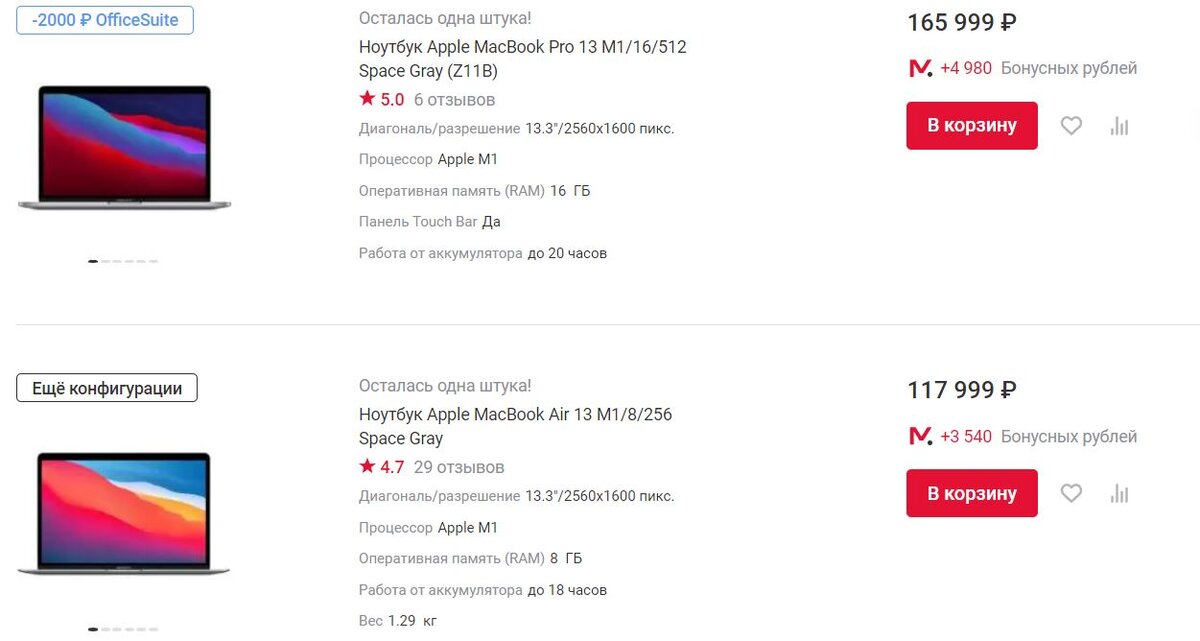Open the MacBook Pro product image
Image resolution: width=1200 pixels, height=641 pixels.
(124, 148)
